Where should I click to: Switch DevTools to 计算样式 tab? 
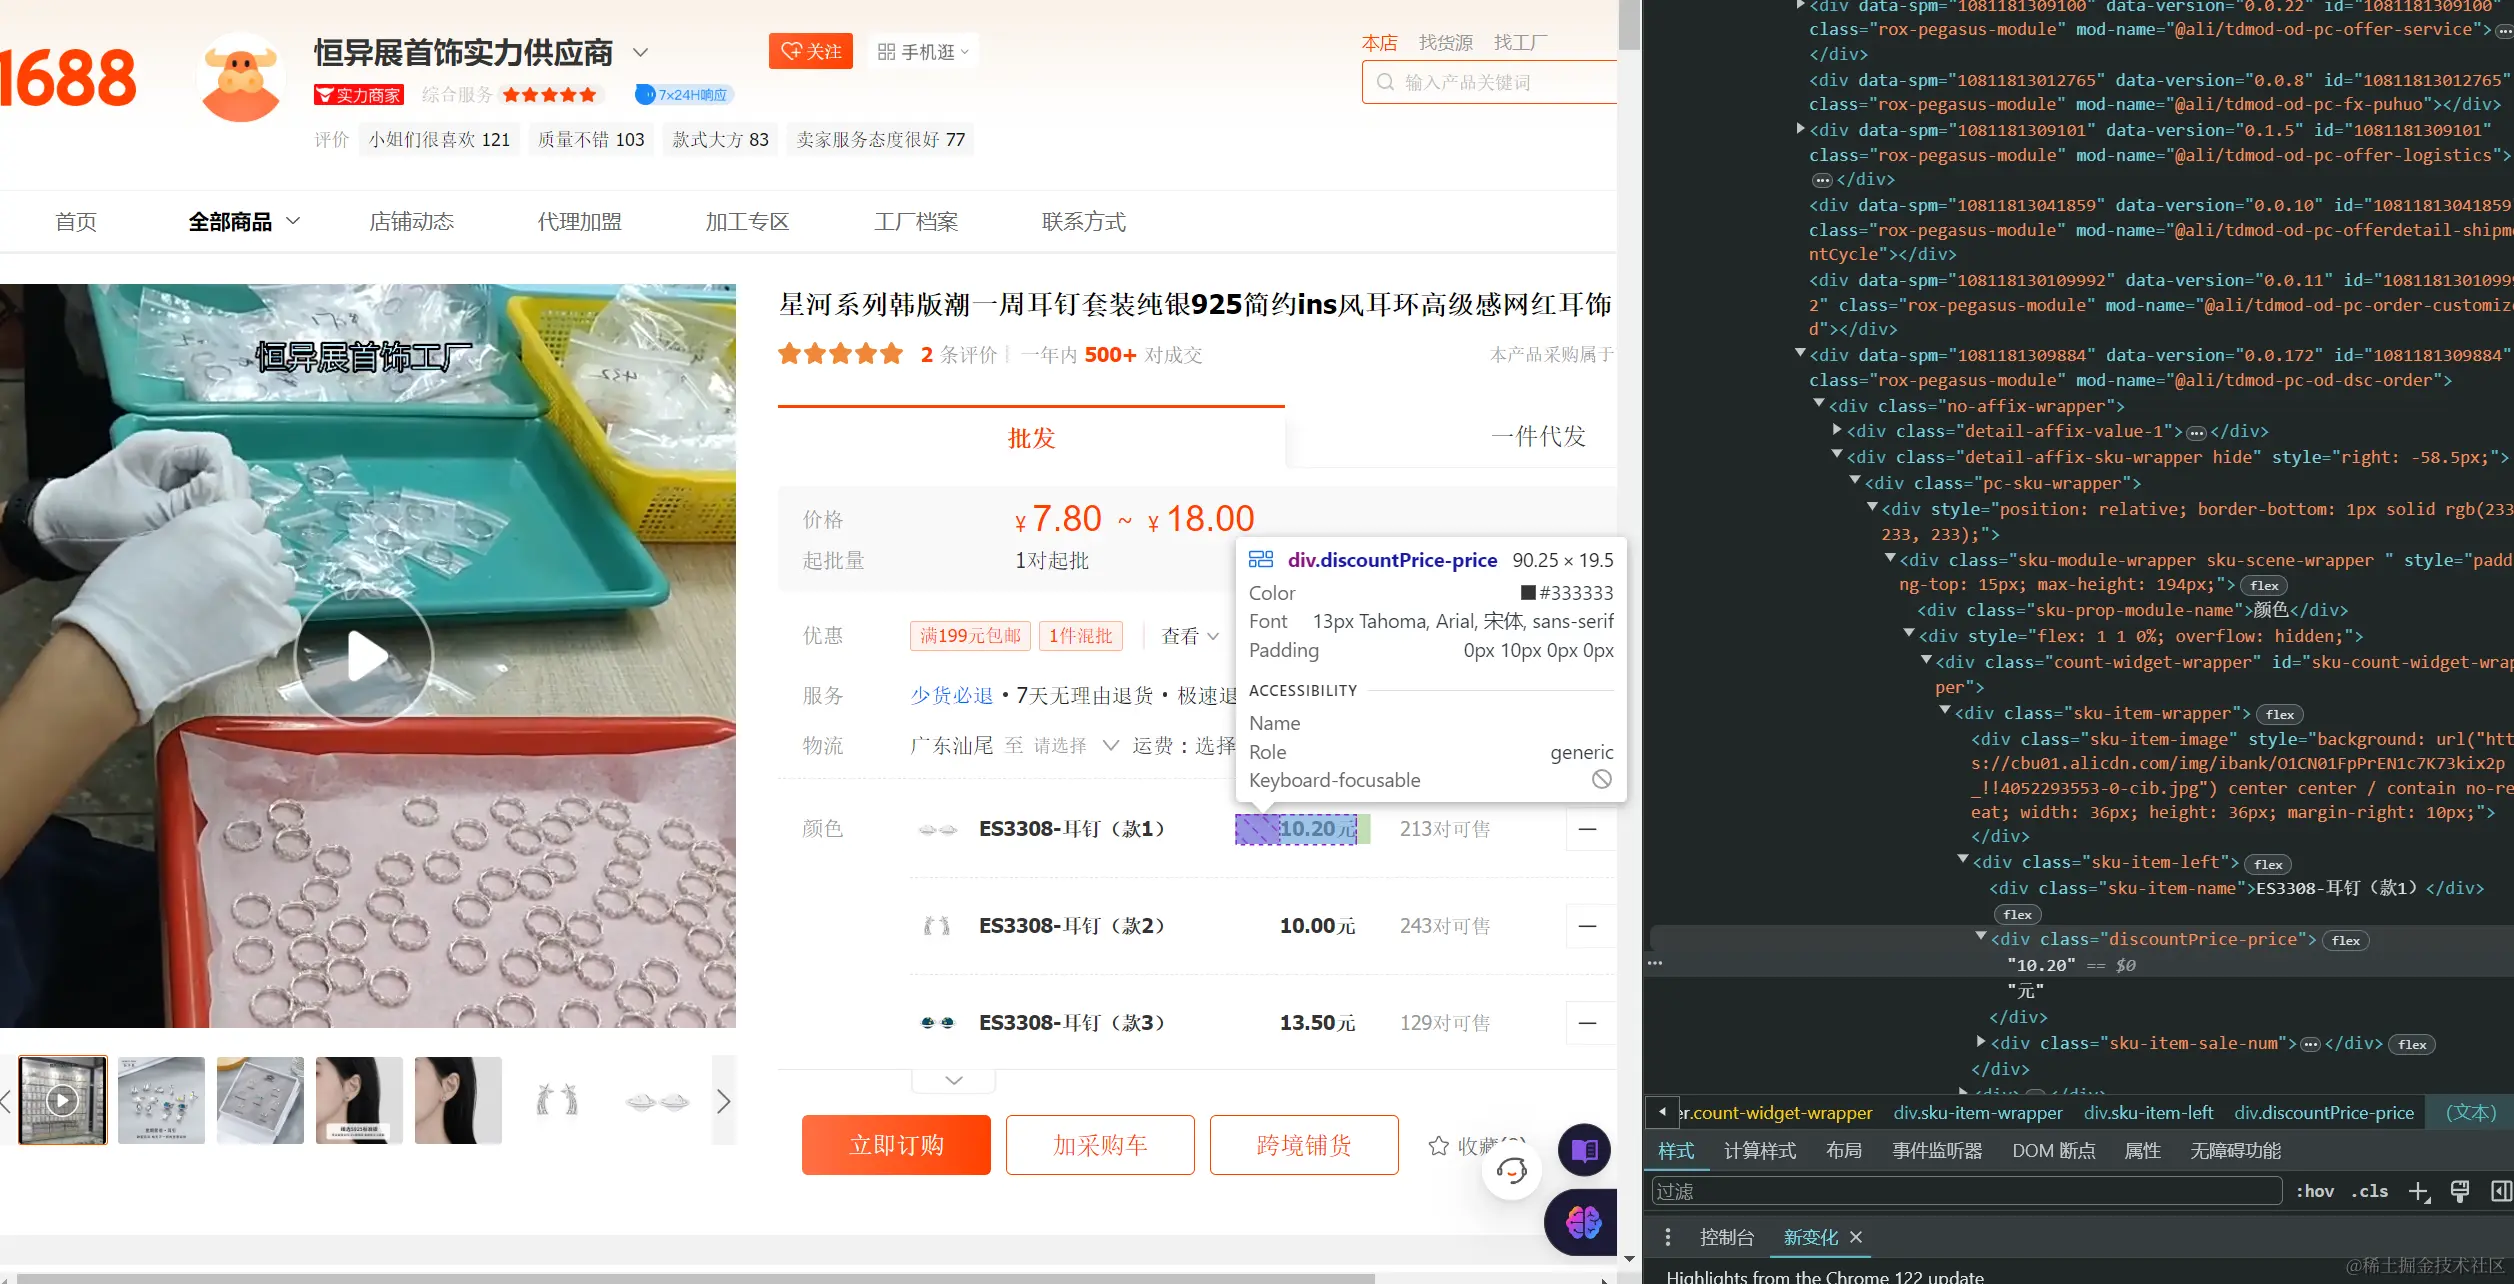[x=1760, y=1151]
